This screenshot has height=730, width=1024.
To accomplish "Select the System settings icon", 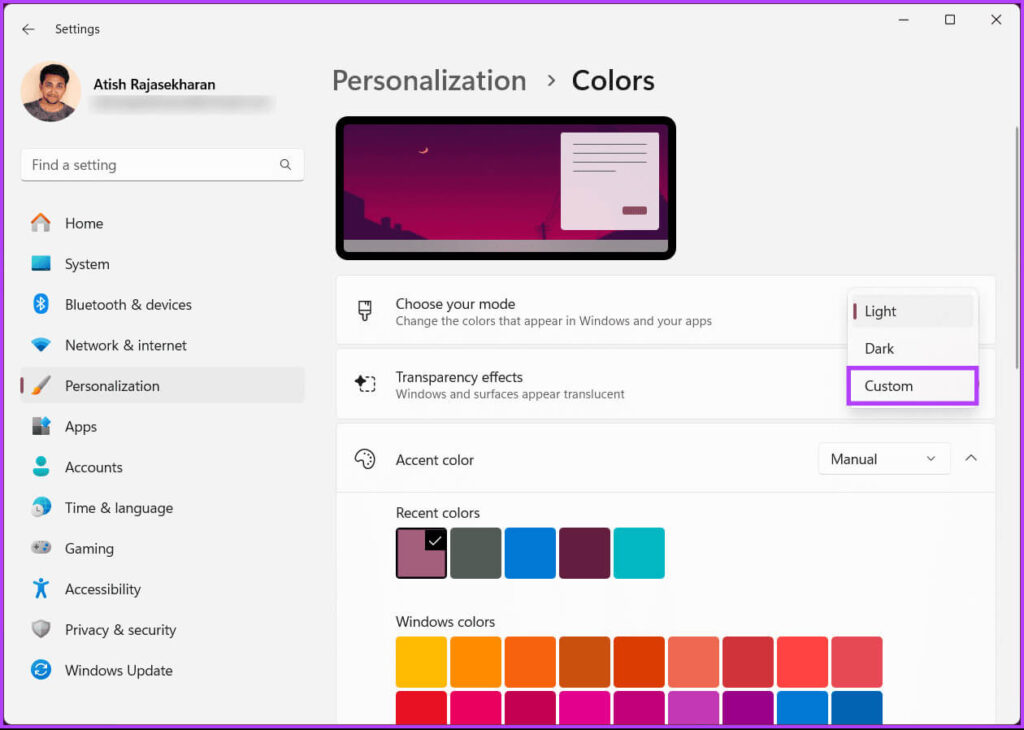I will pyautogui.click(x=40, y=264).
